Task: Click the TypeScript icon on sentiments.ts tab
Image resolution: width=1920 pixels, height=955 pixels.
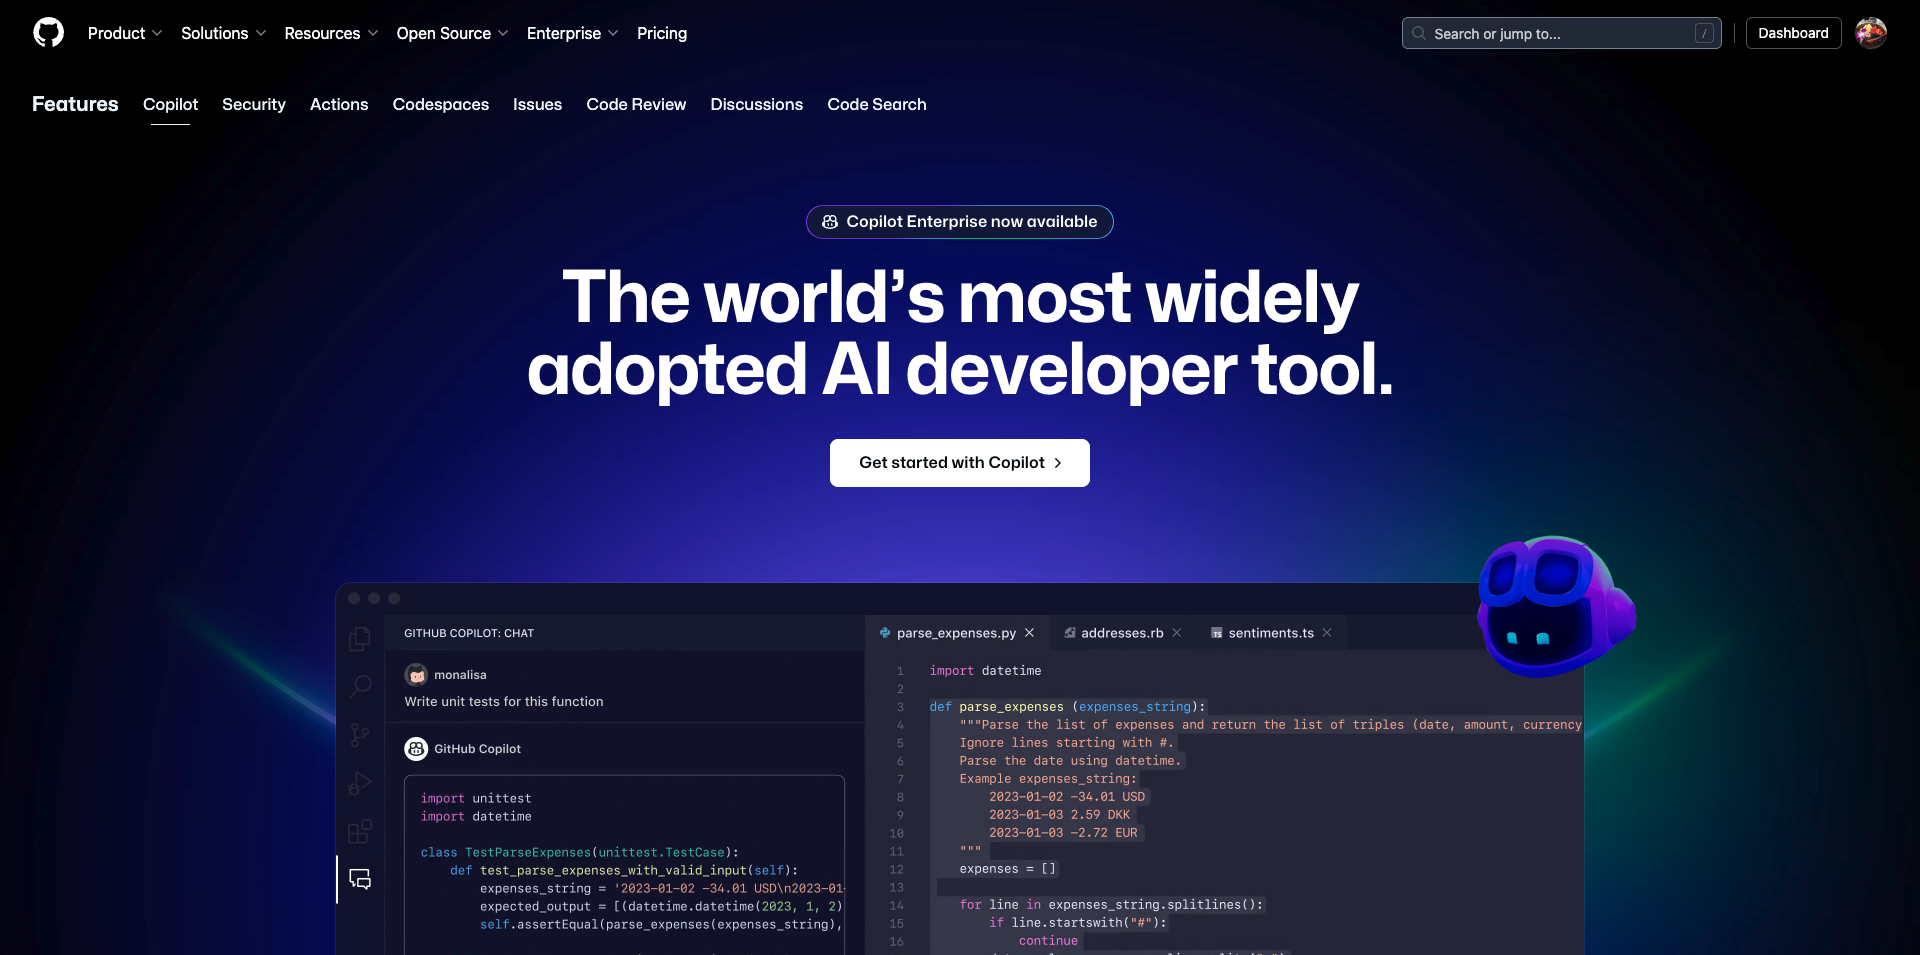Action: click(1217, 633)
